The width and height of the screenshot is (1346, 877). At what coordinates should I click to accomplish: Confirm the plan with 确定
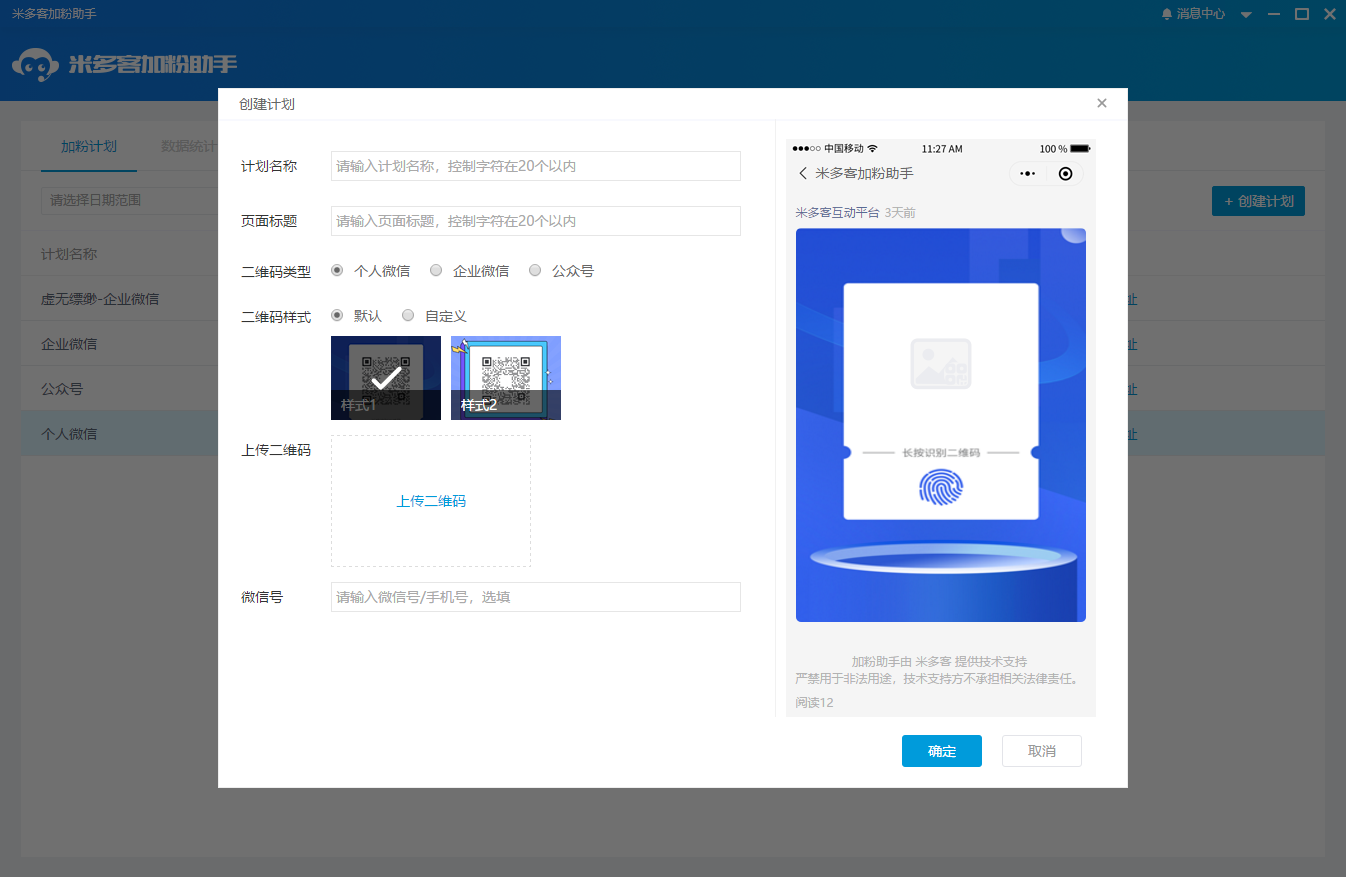click(x=941, y=750)
